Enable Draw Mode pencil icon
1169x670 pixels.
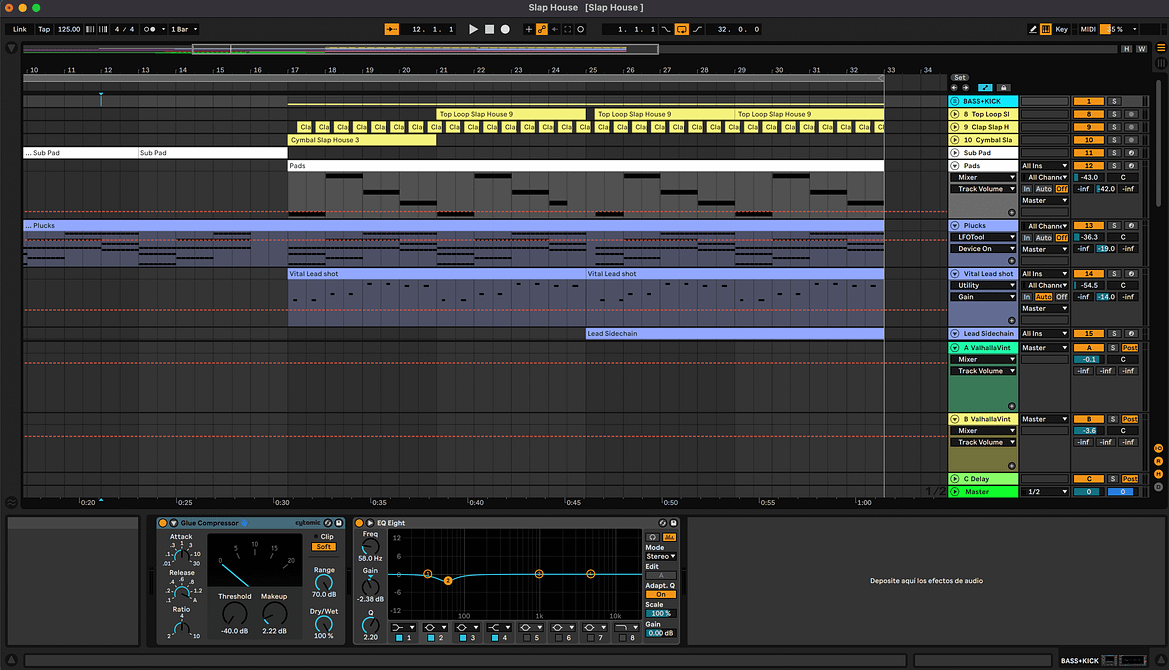pos(1033,29)
